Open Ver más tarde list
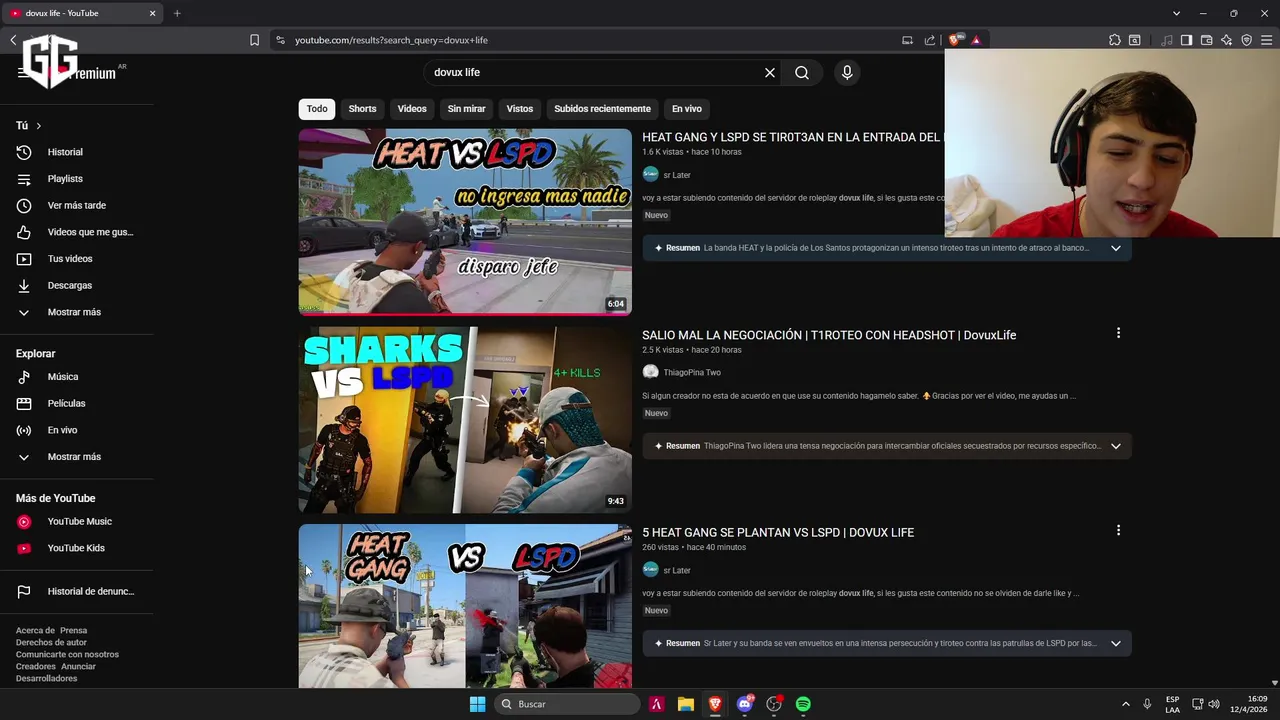Image resolution: width=1280 pixels, height=720 pixels. [x=76, y=205]
